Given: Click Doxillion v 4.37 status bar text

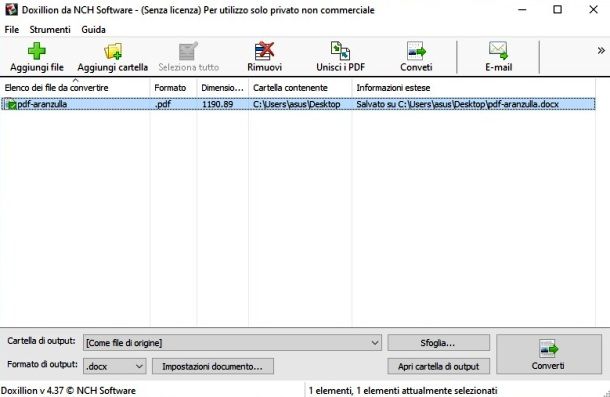Looking at the screenshot, I should click(x=68, y=390).
